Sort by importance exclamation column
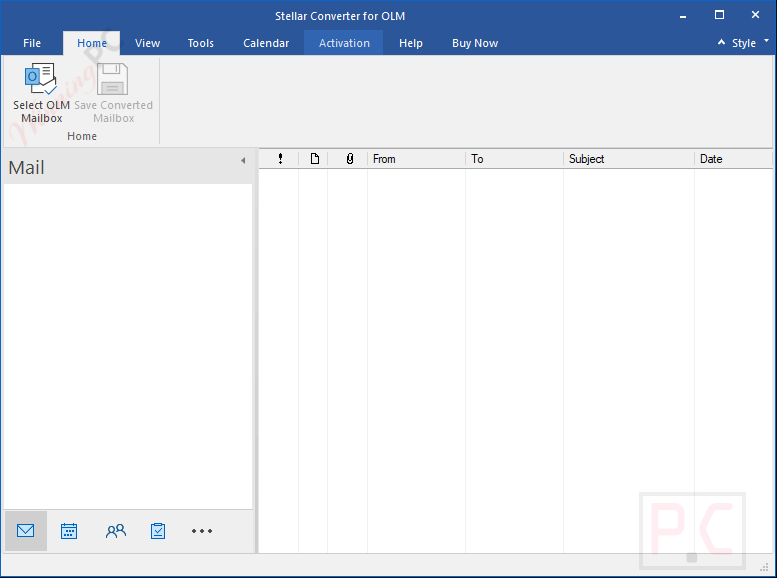The image size is (777, 578). tap(280, 159)
